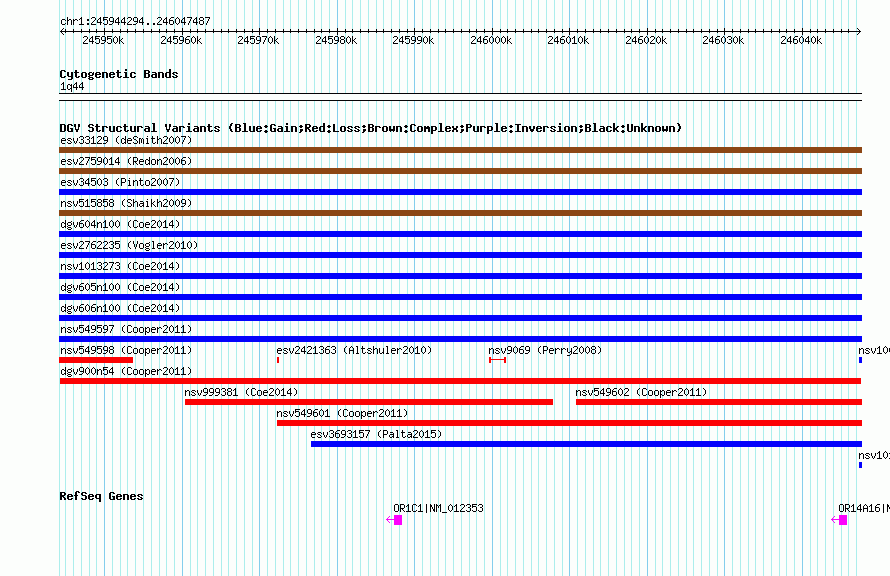Select the blue esv34503 gain bar

[460, 192]
